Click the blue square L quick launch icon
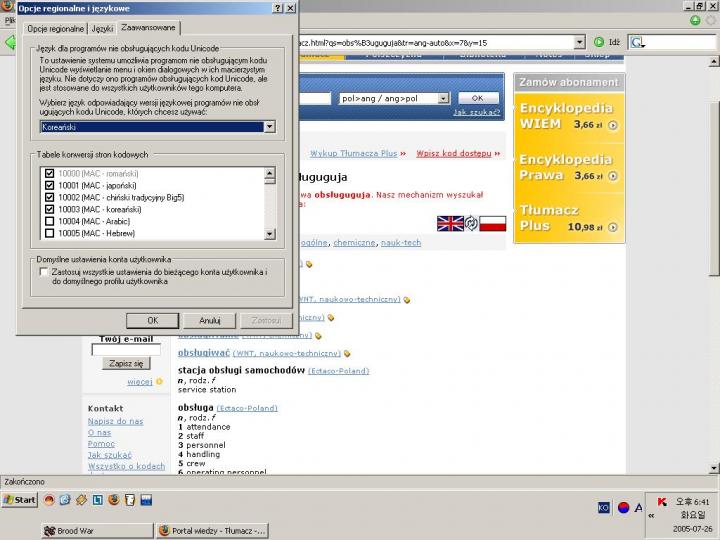This screenshot has height=540, width=720. pyautogui.click(x=97, y=500)
